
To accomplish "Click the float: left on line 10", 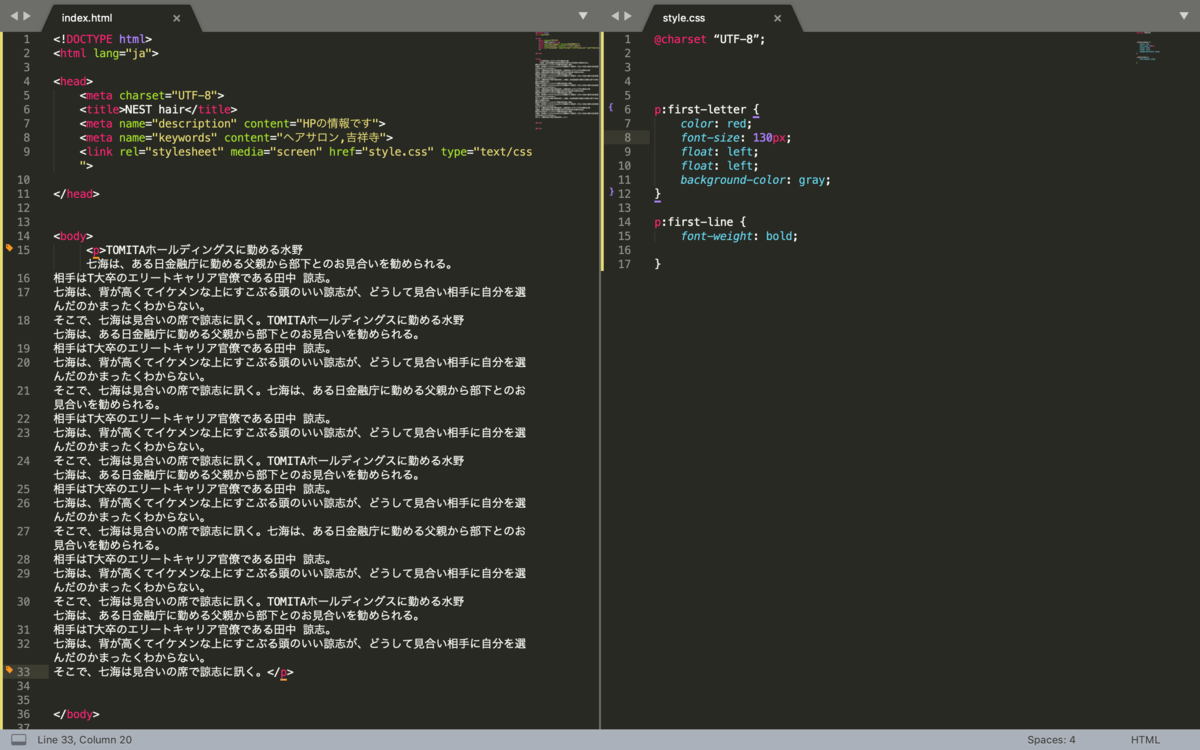I will click(720, 166).
